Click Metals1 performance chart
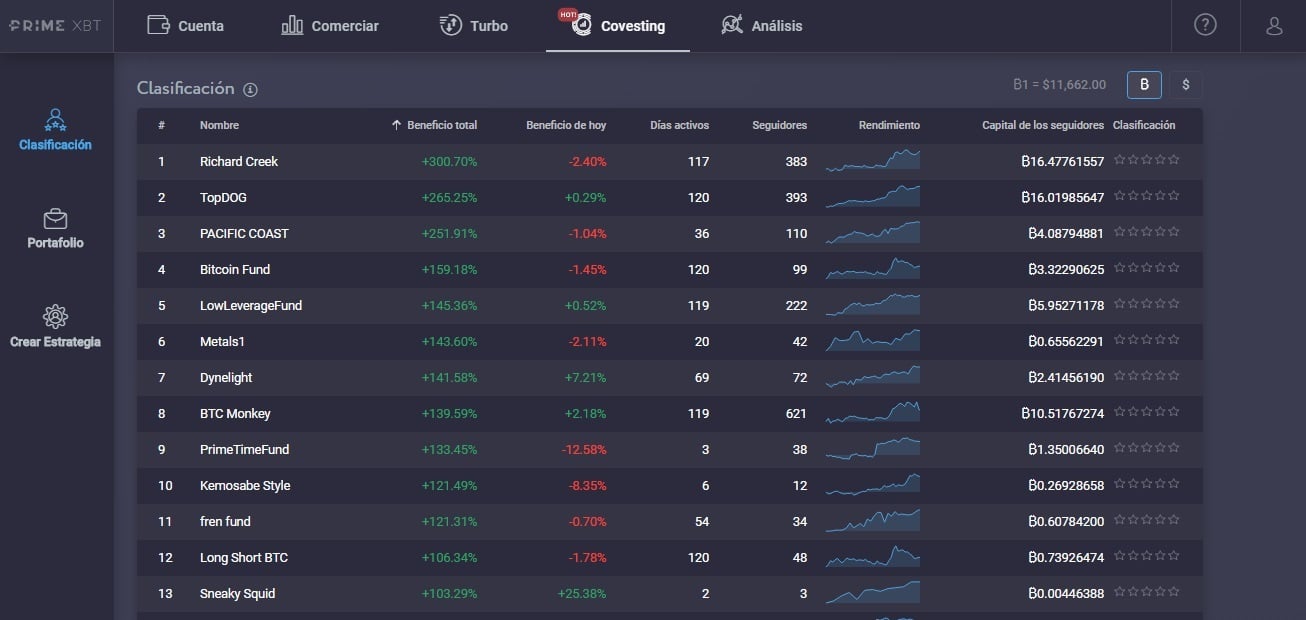Screen dimensions: 1306x620 (x=872, y=340)
